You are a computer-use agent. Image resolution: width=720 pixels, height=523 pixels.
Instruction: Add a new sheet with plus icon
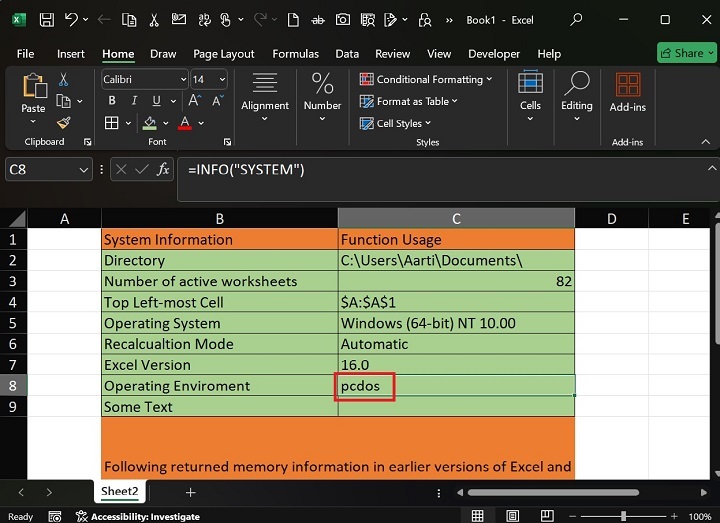click(190, 492)
